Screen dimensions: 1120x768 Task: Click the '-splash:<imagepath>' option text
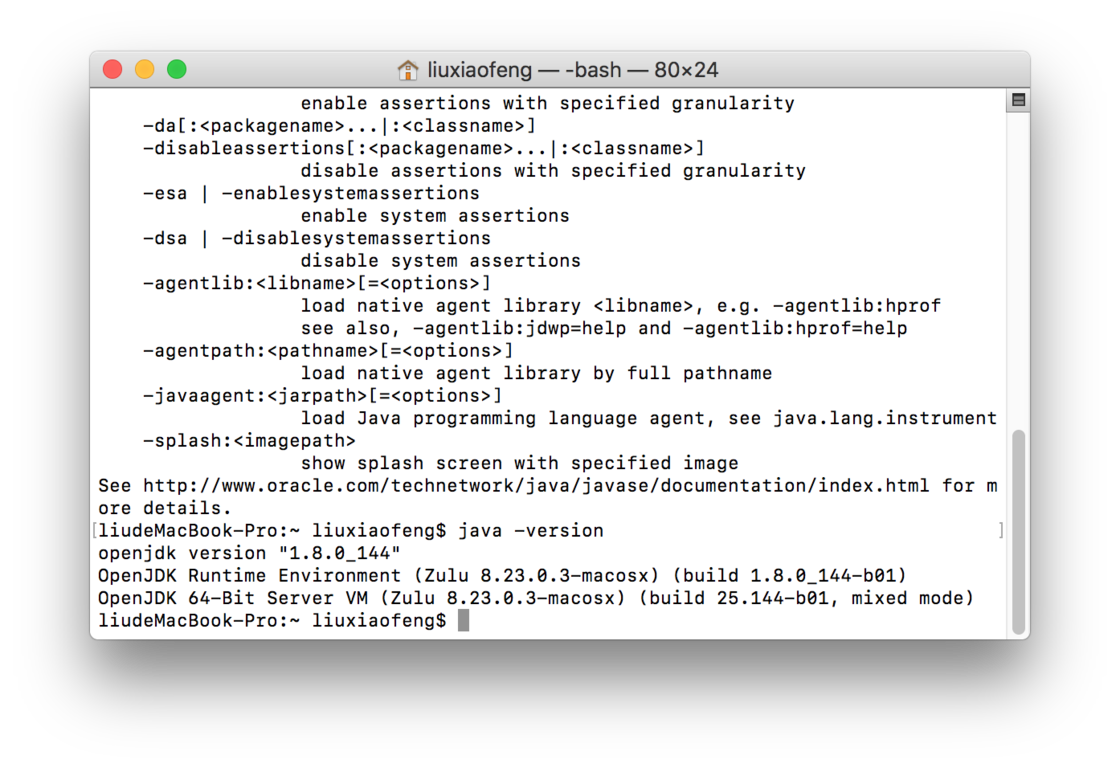(x=249, y=441)
